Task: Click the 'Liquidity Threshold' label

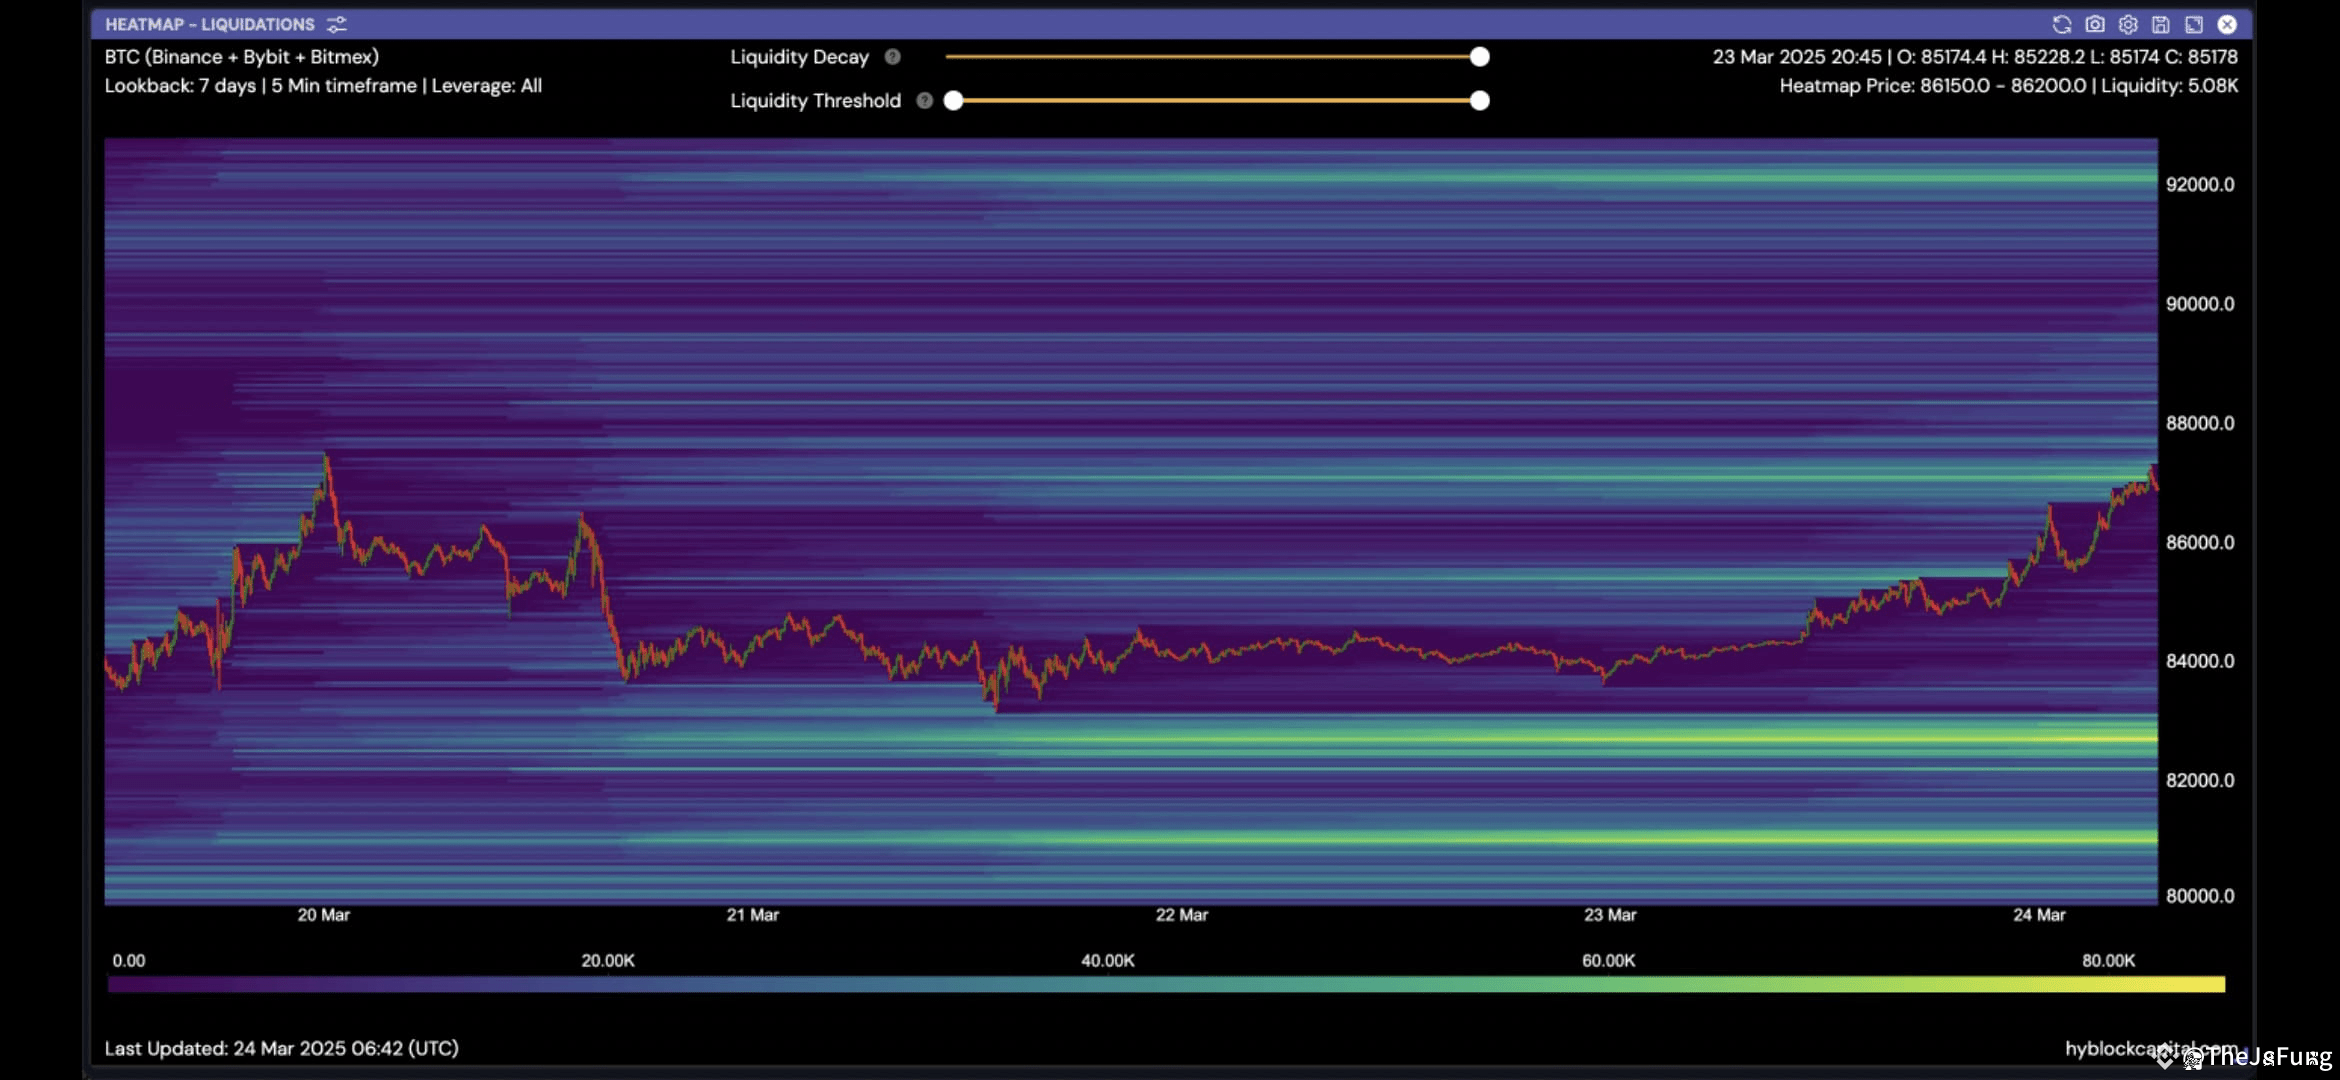Action: pyautogui.click(x=815, y=100)
